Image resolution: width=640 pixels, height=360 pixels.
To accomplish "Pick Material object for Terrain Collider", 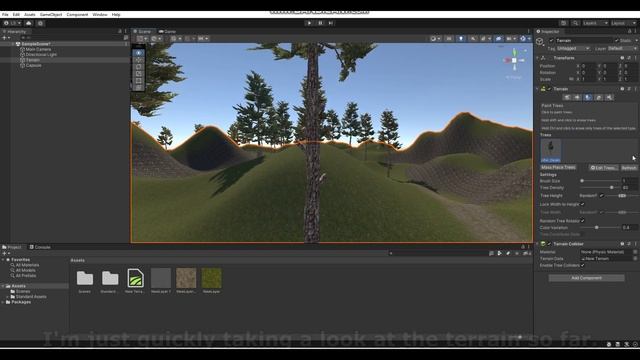I will click(x=635, y=252).
